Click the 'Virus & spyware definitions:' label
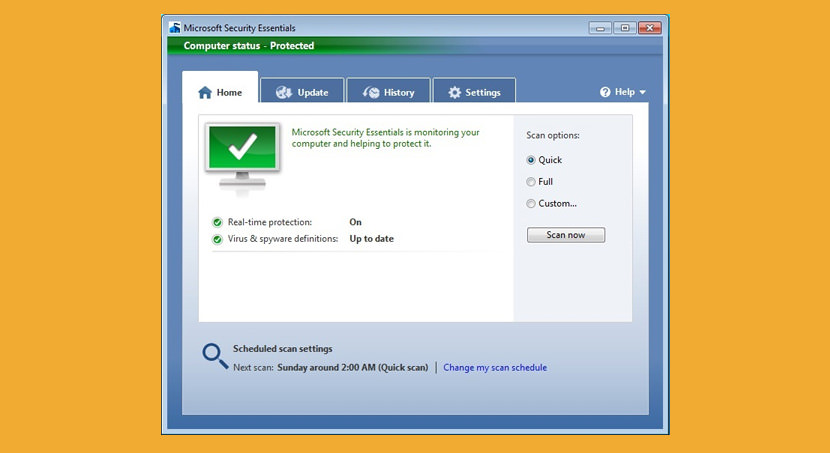Viewport: 830px width, 453px height. point(283,239)
